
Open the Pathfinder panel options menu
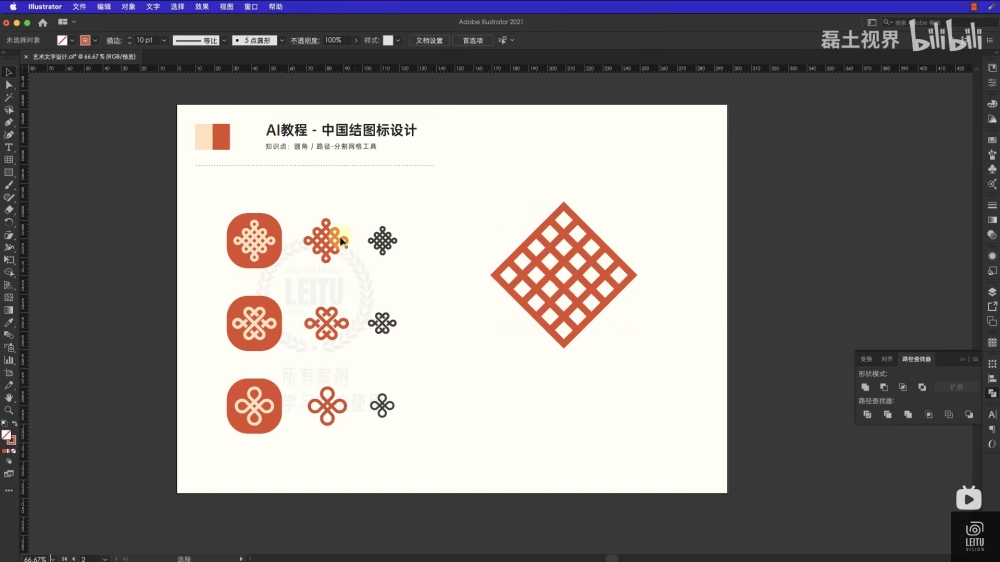(975, 359)
